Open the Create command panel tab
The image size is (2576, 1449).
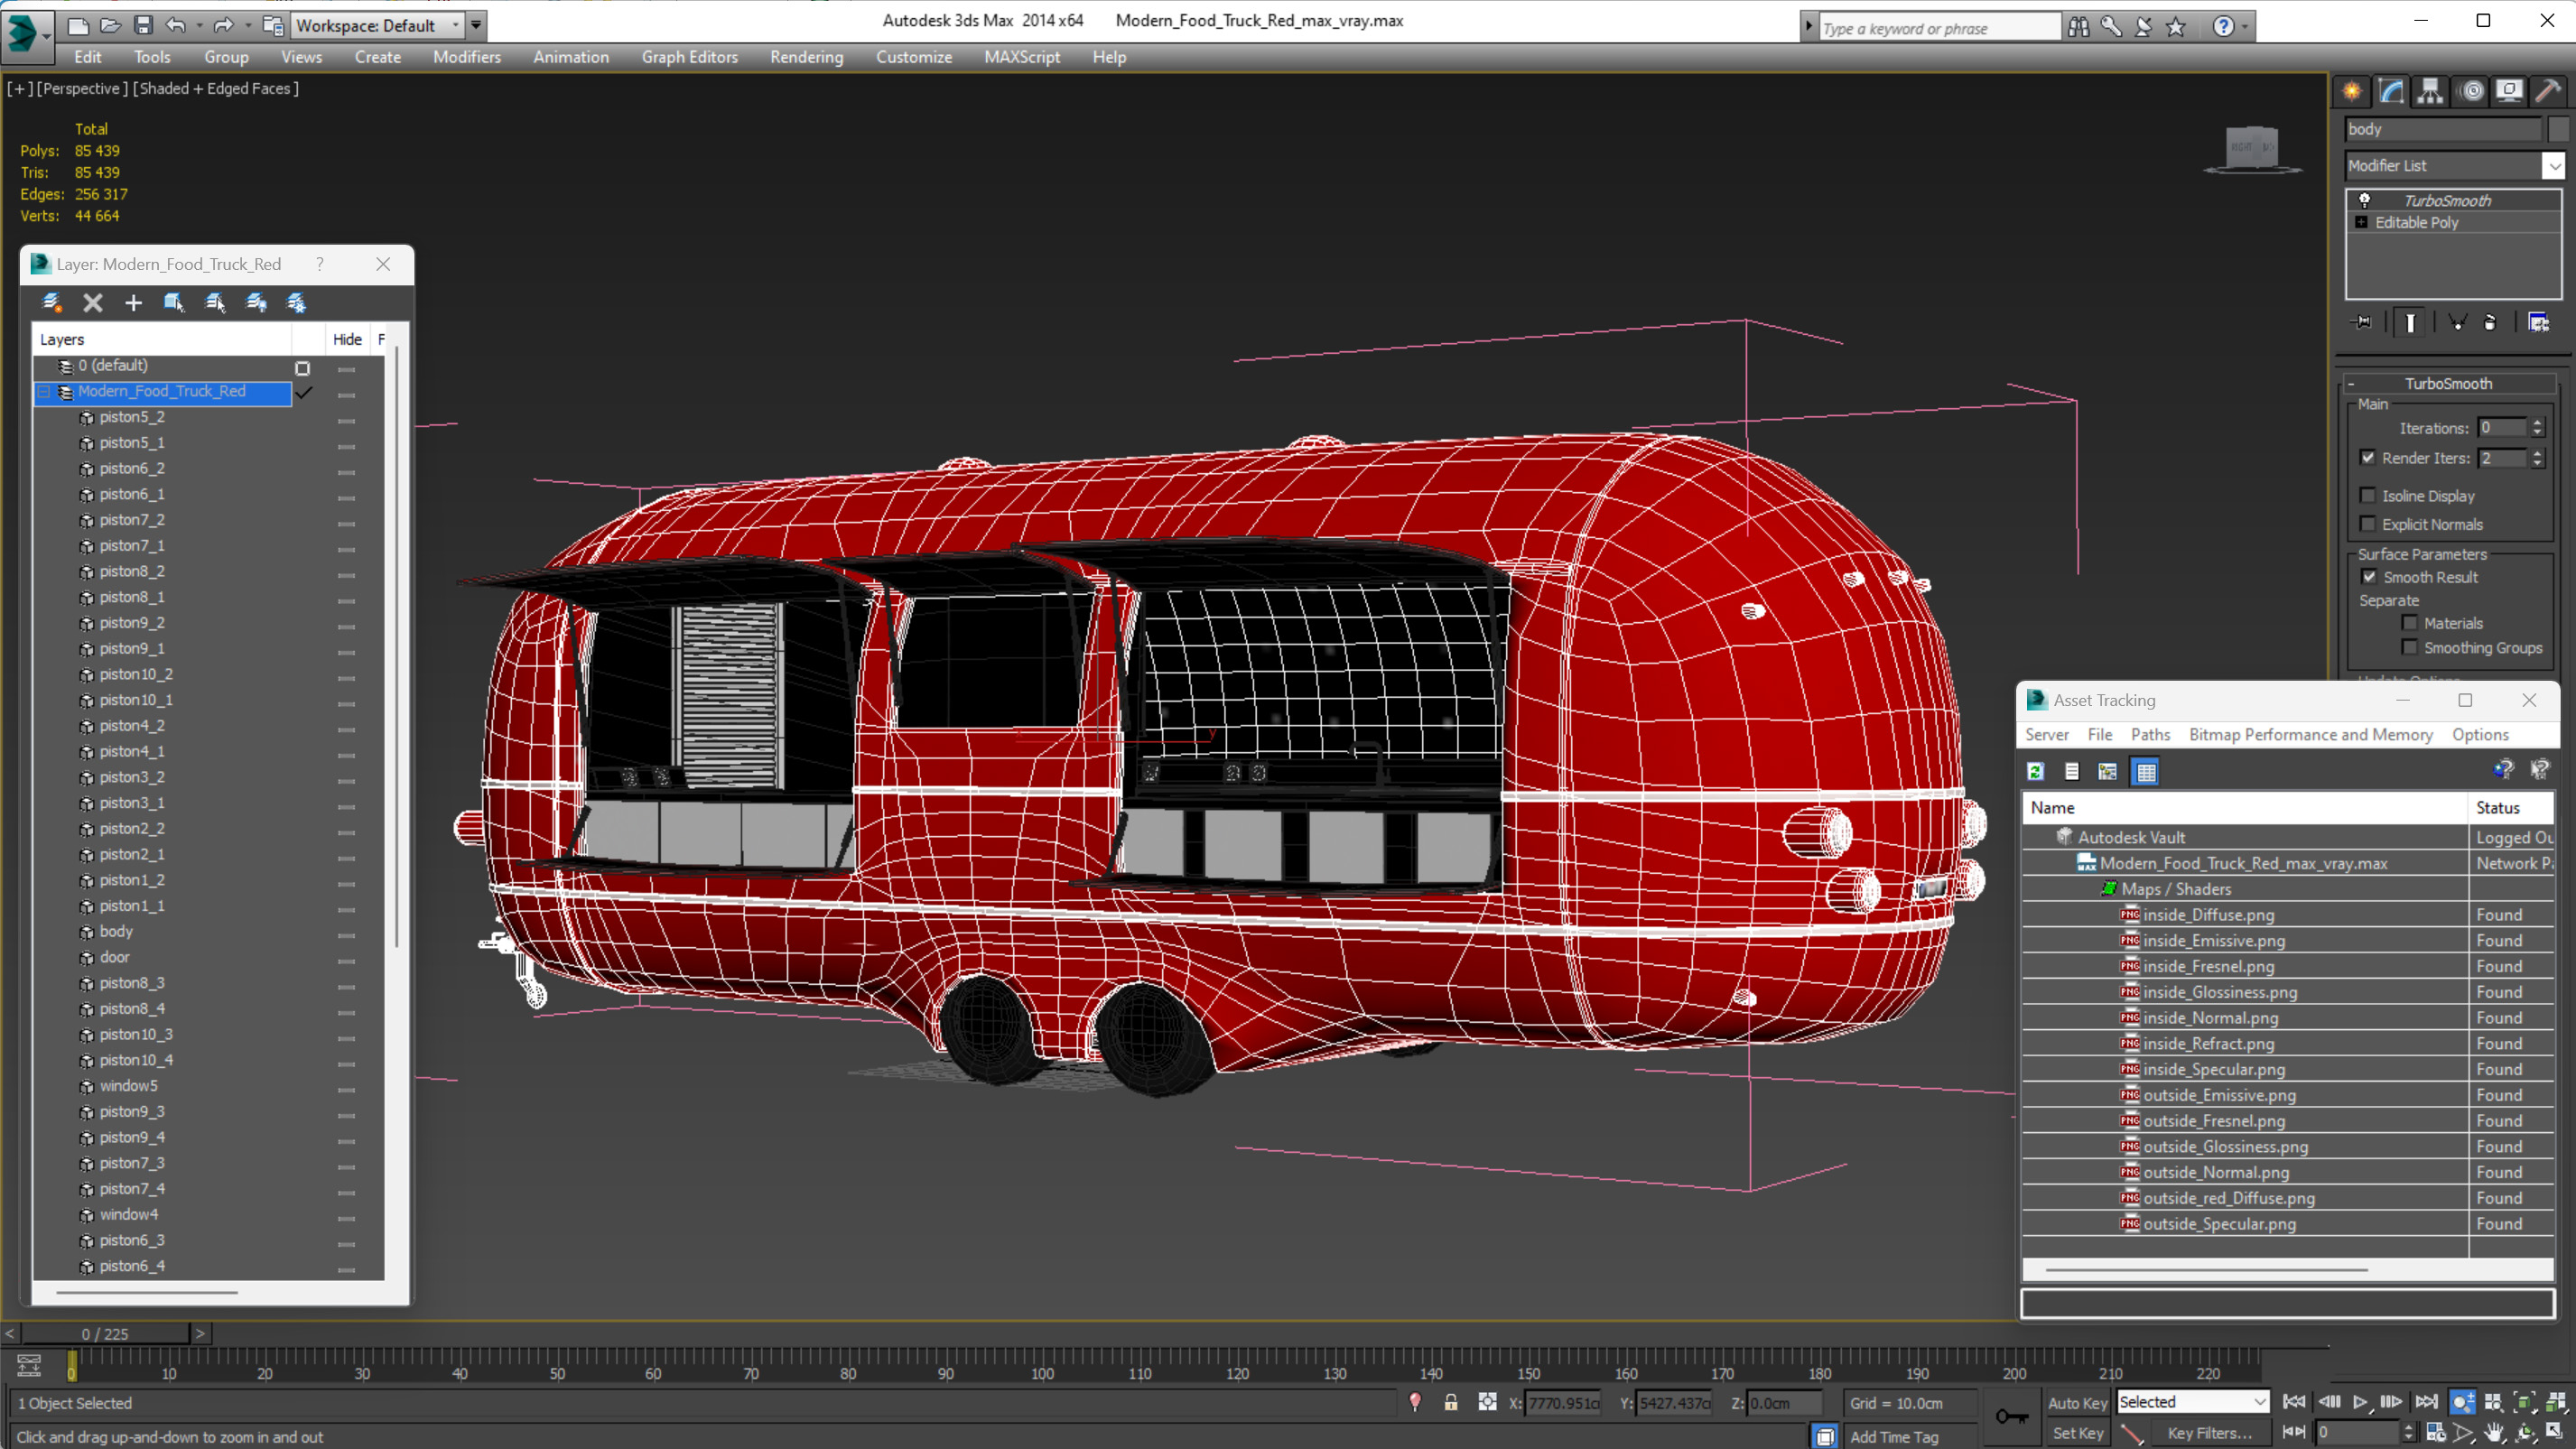[x=2351, y=92]
